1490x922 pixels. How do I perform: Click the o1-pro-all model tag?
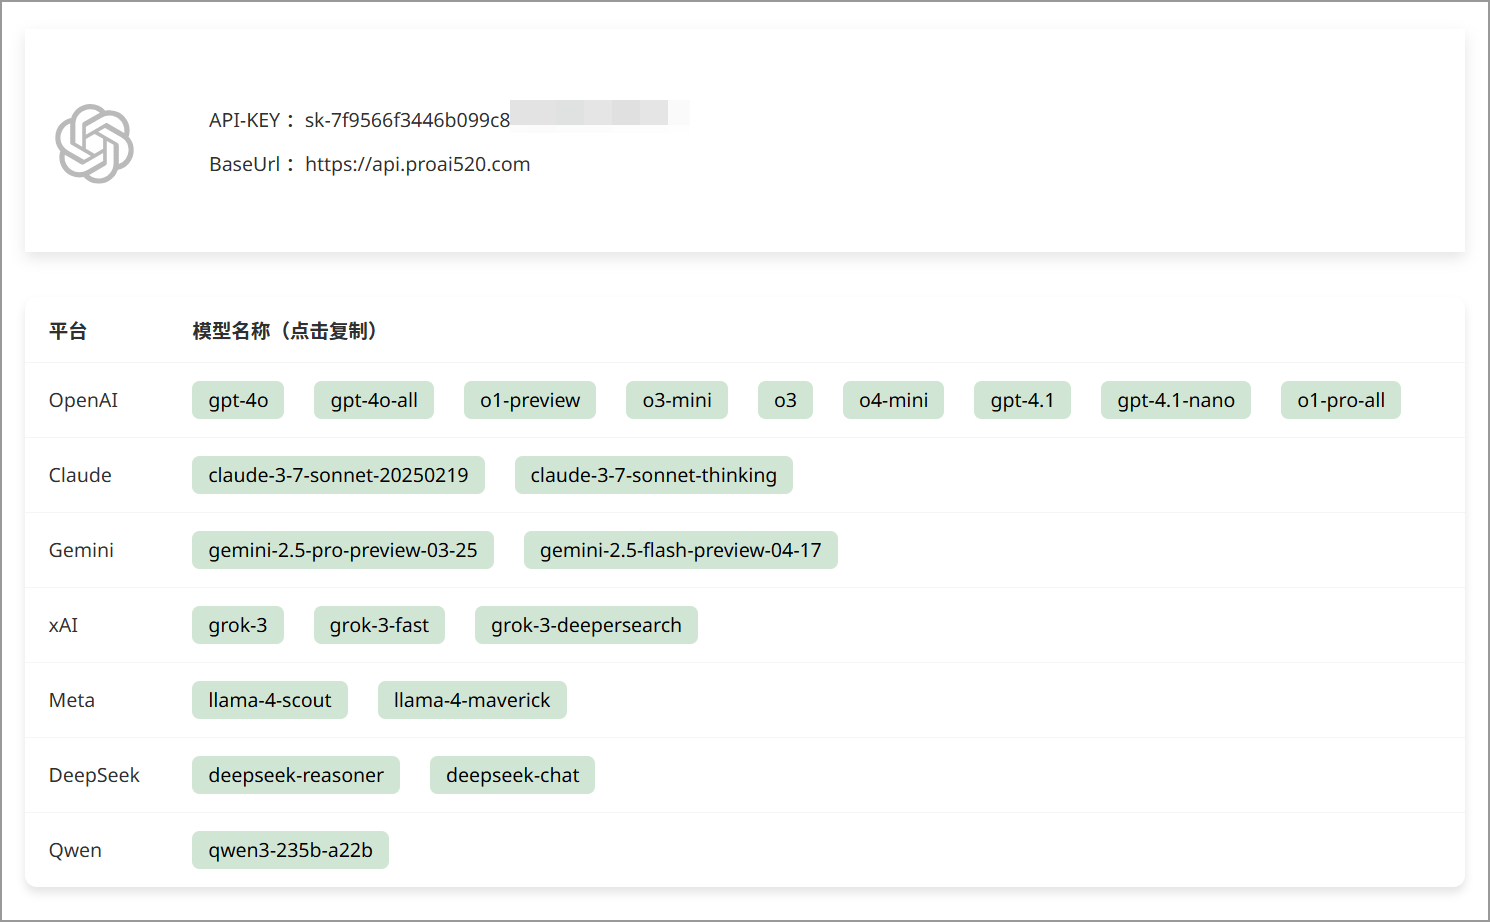coord(1341,400)
